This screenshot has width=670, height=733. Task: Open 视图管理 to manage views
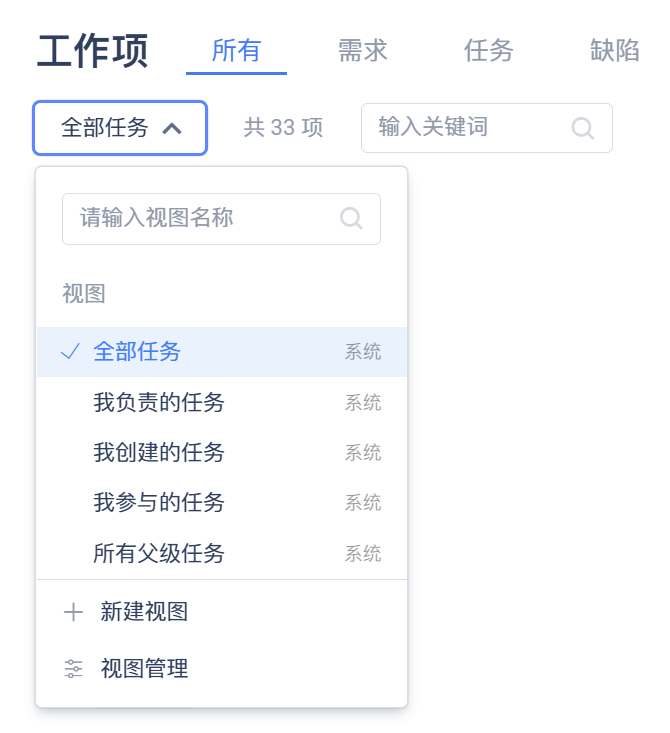(x=144, y=669)
